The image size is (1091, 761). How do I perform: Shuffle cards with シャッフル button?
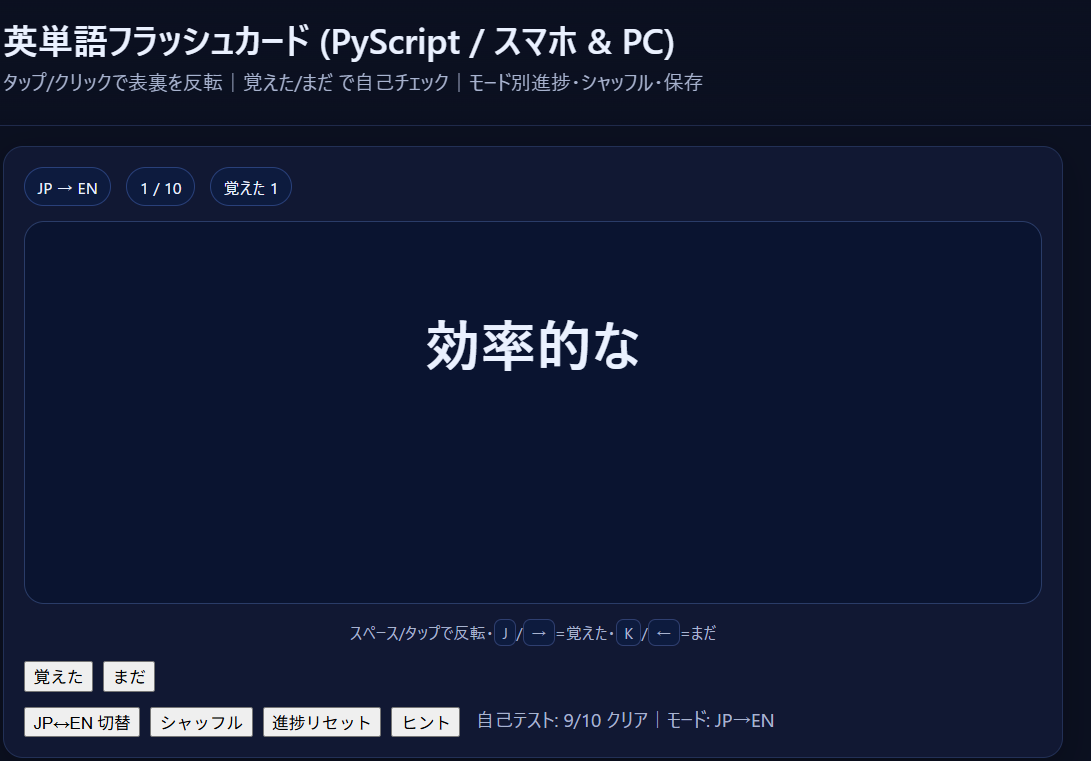[201, 722]
